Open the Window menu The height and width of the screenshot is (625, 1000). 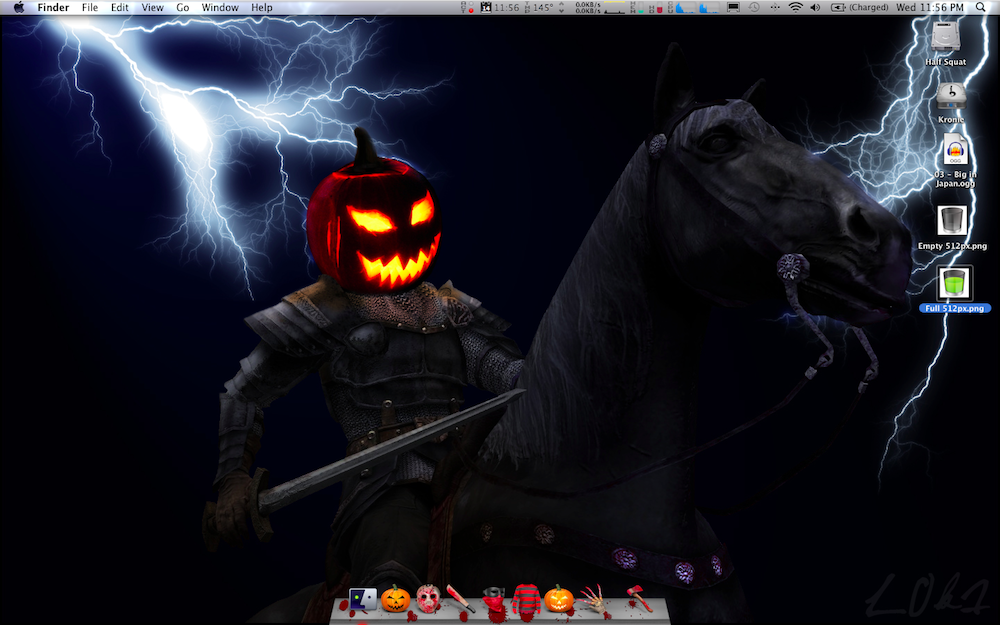click(x=220, y=8)
